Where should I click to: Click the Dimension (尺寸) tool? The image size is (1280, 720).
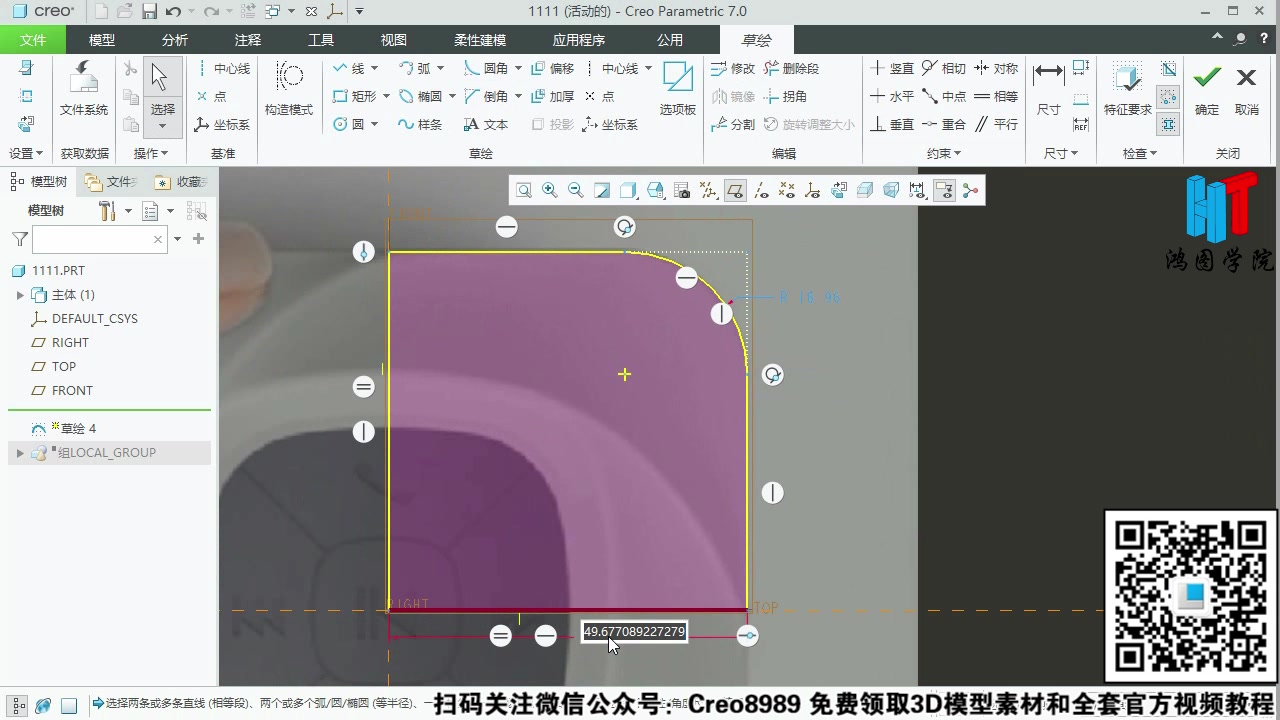(1048, 88)
